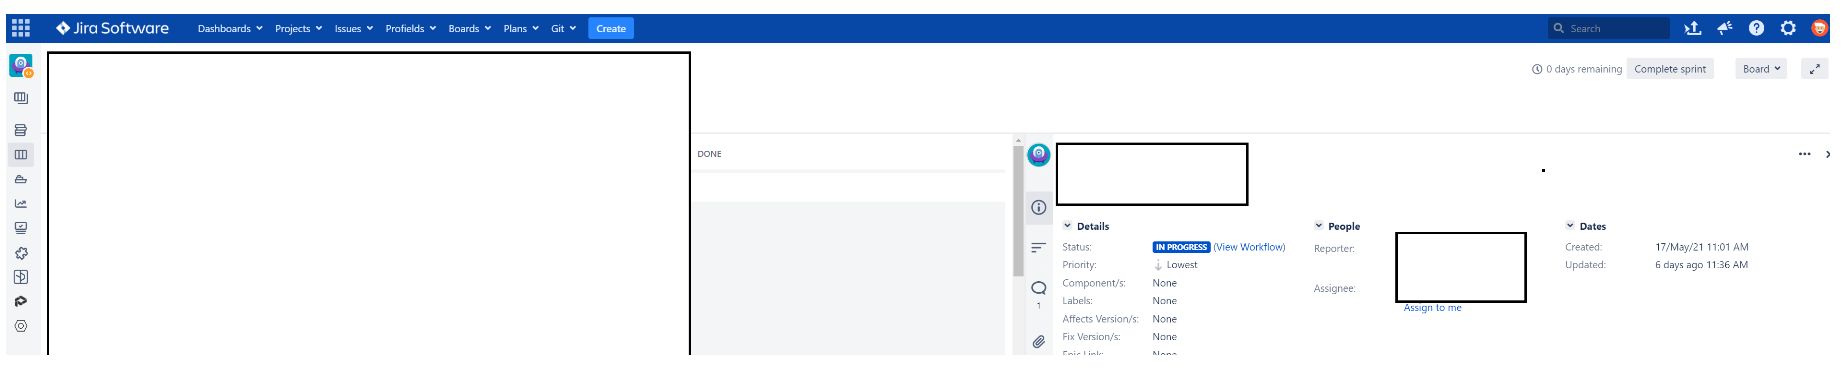Image resolution: width=1842 pixels, height=371 pixels.
Task: Click the upload/import icon in header
Action: (1693, 28)
